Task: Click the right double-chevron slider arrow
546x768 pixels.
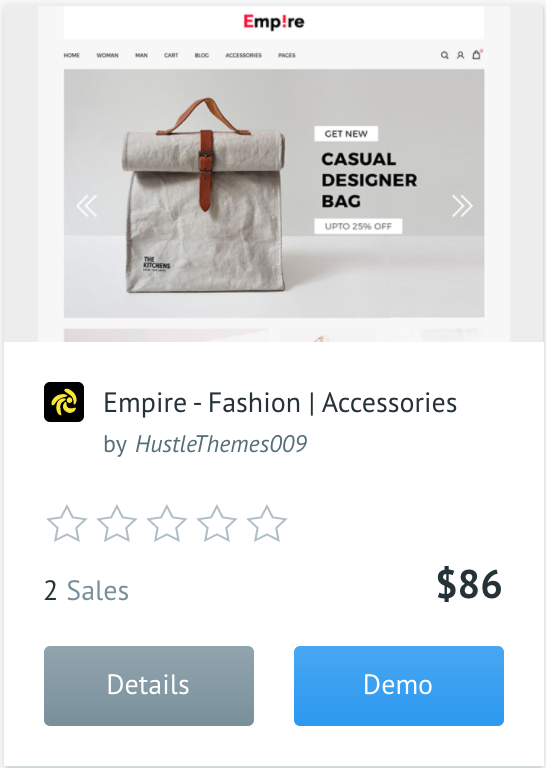Action: pos(462,206)
